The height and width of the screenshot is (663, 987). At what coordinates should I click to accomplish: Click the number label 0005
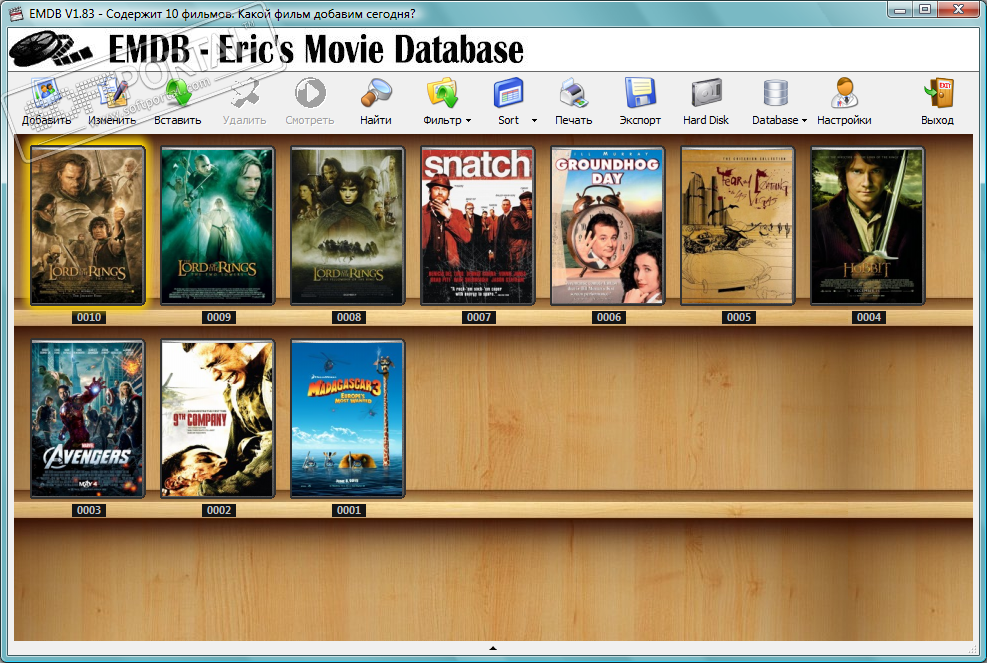click(739, 317)
